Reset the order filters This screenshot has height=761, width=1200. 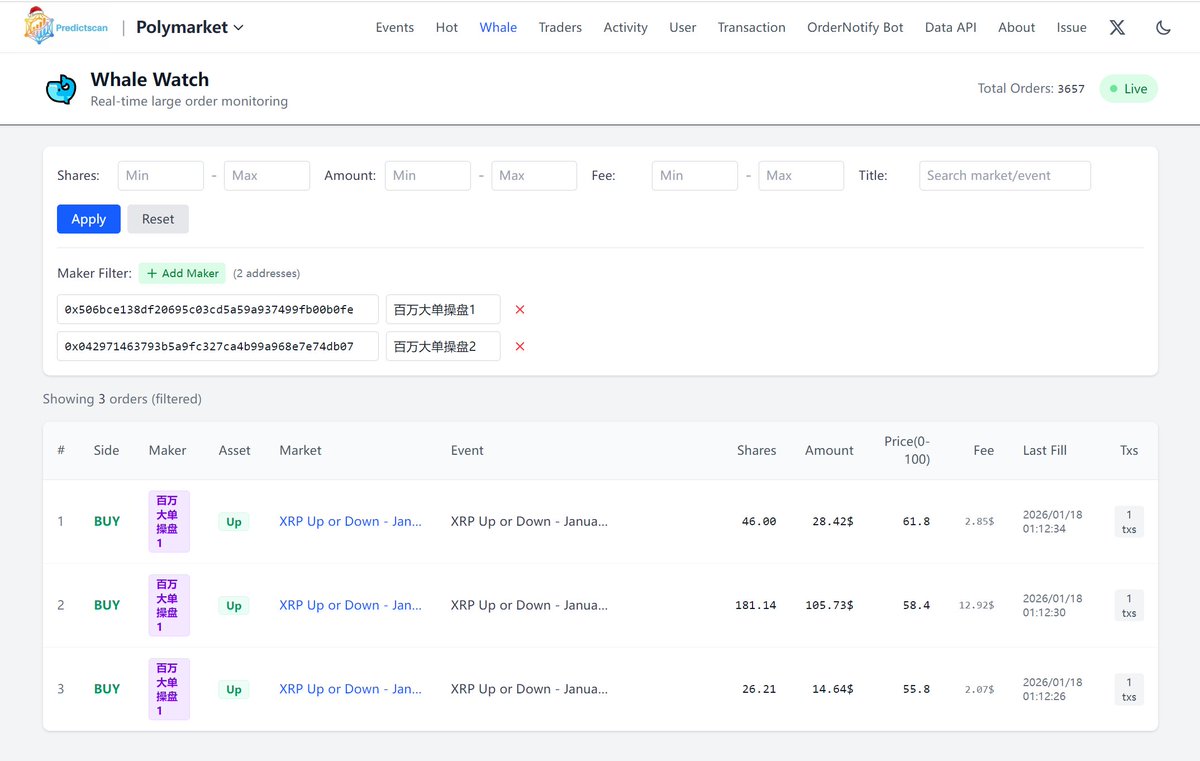(x=158, y=219)
